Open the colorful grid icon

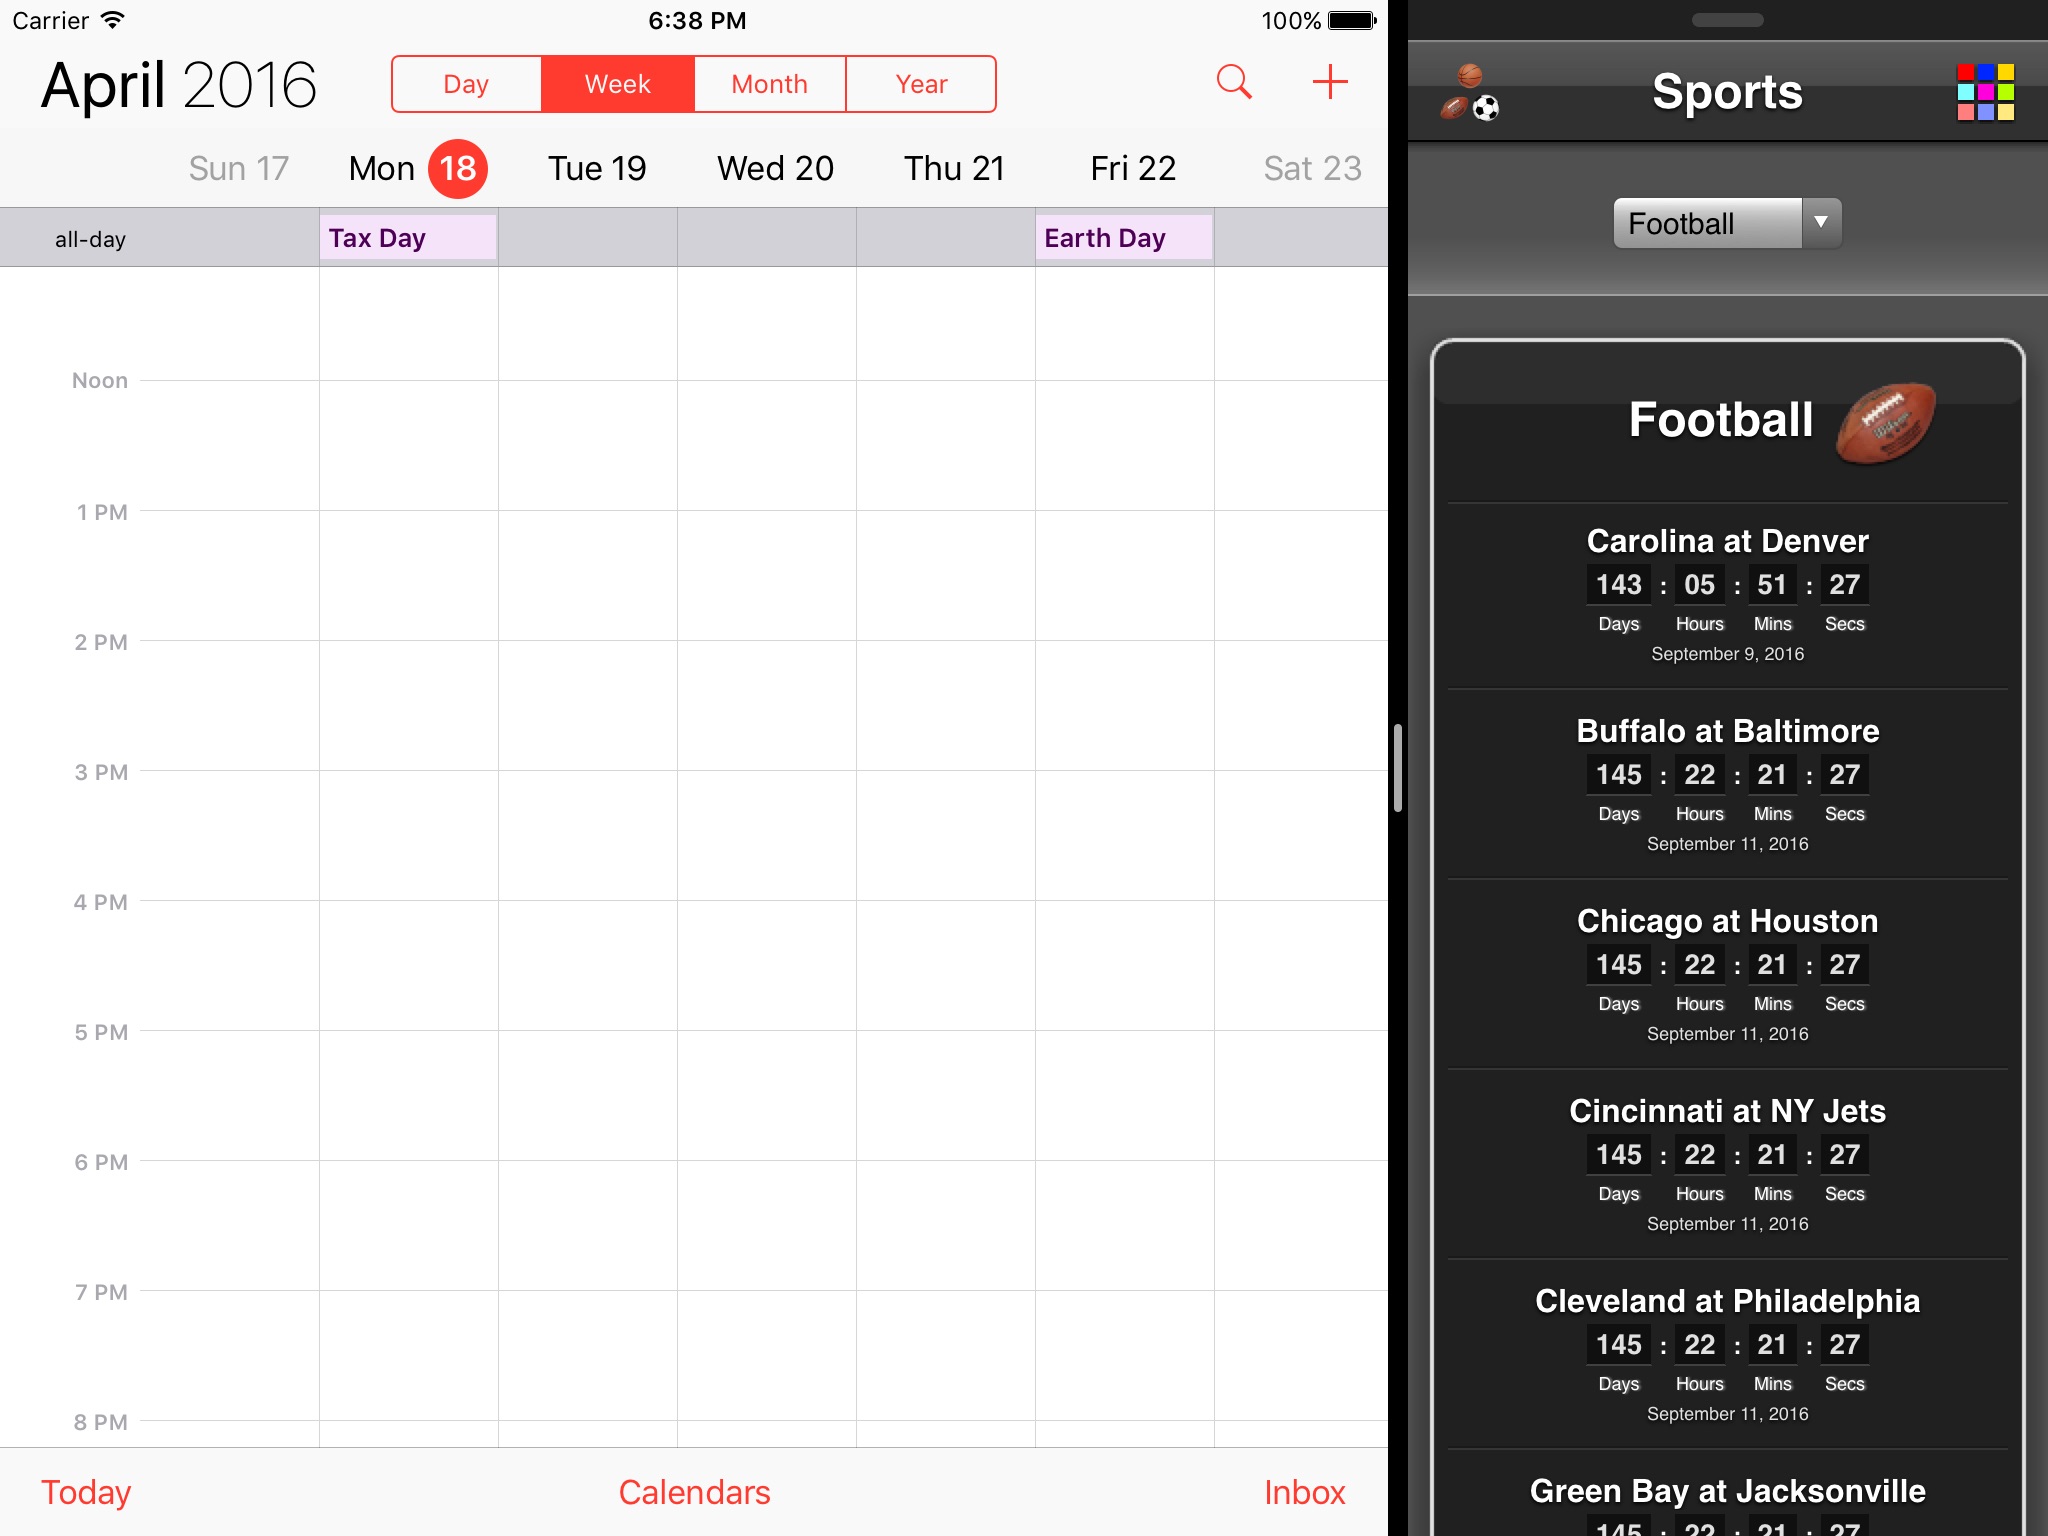pyautogui.click(x=1985, y=92)
